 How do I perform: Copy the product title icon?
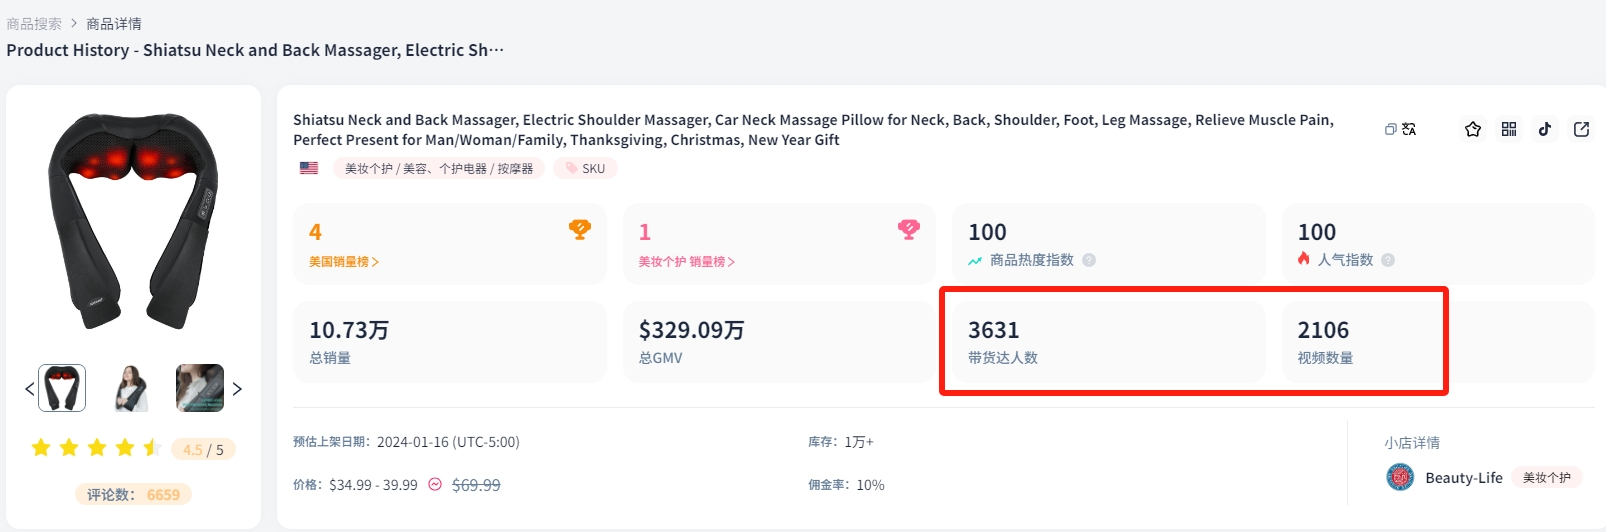[1390, 129]
